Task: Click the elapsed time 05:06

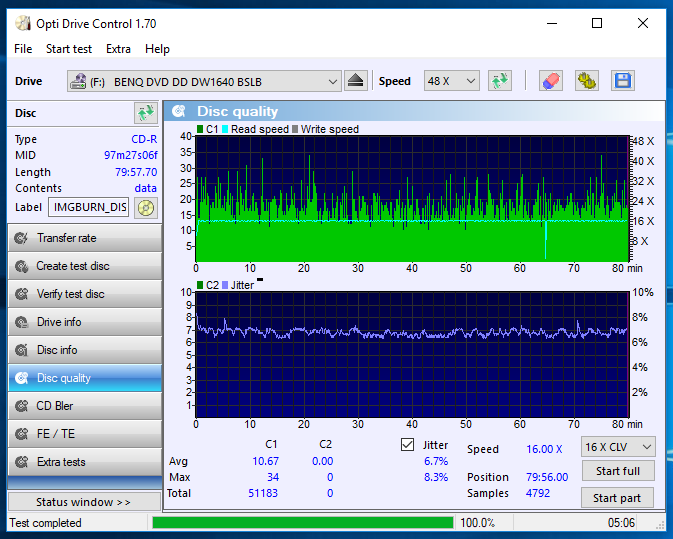Action: (621, 523)
